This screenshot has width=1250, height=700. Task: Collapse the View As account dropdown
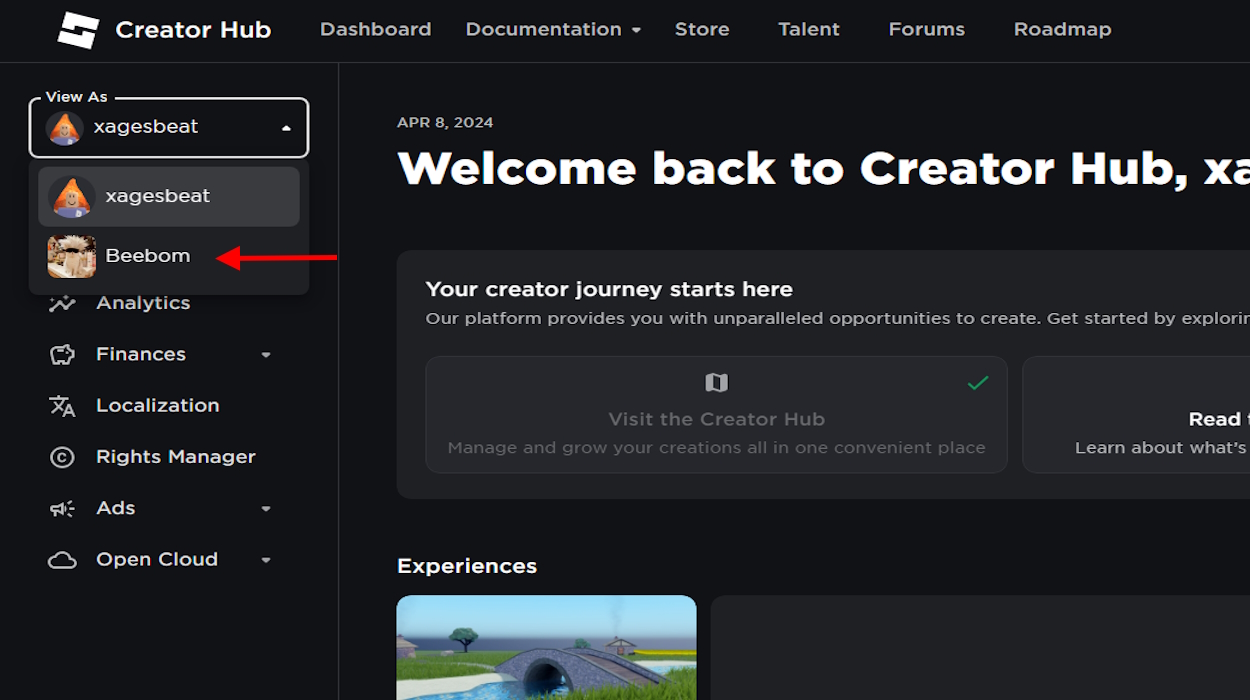click(286, 128)
